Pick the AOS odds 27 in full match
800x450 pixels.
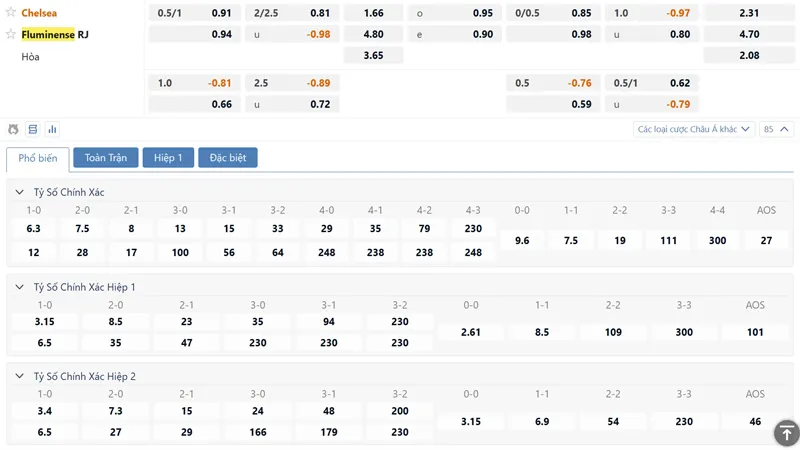click(x=766, y=240)
